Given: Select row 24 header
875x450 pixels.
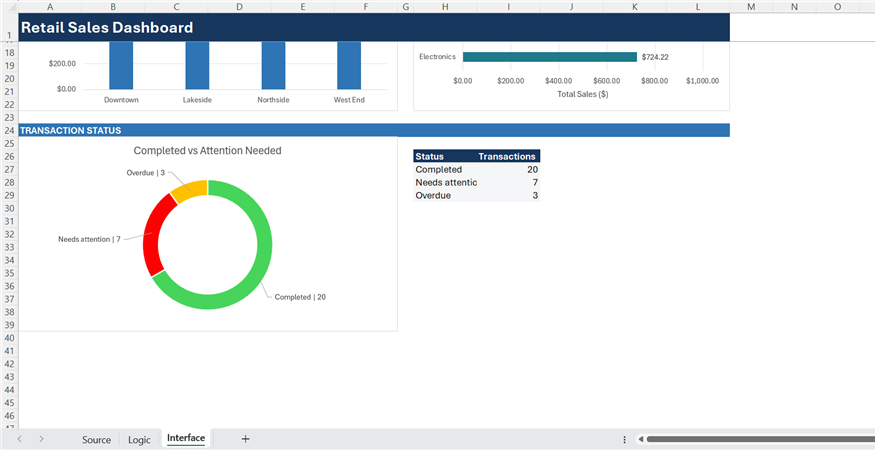Looking at the screenshot, I should click(x=9, y=131).
